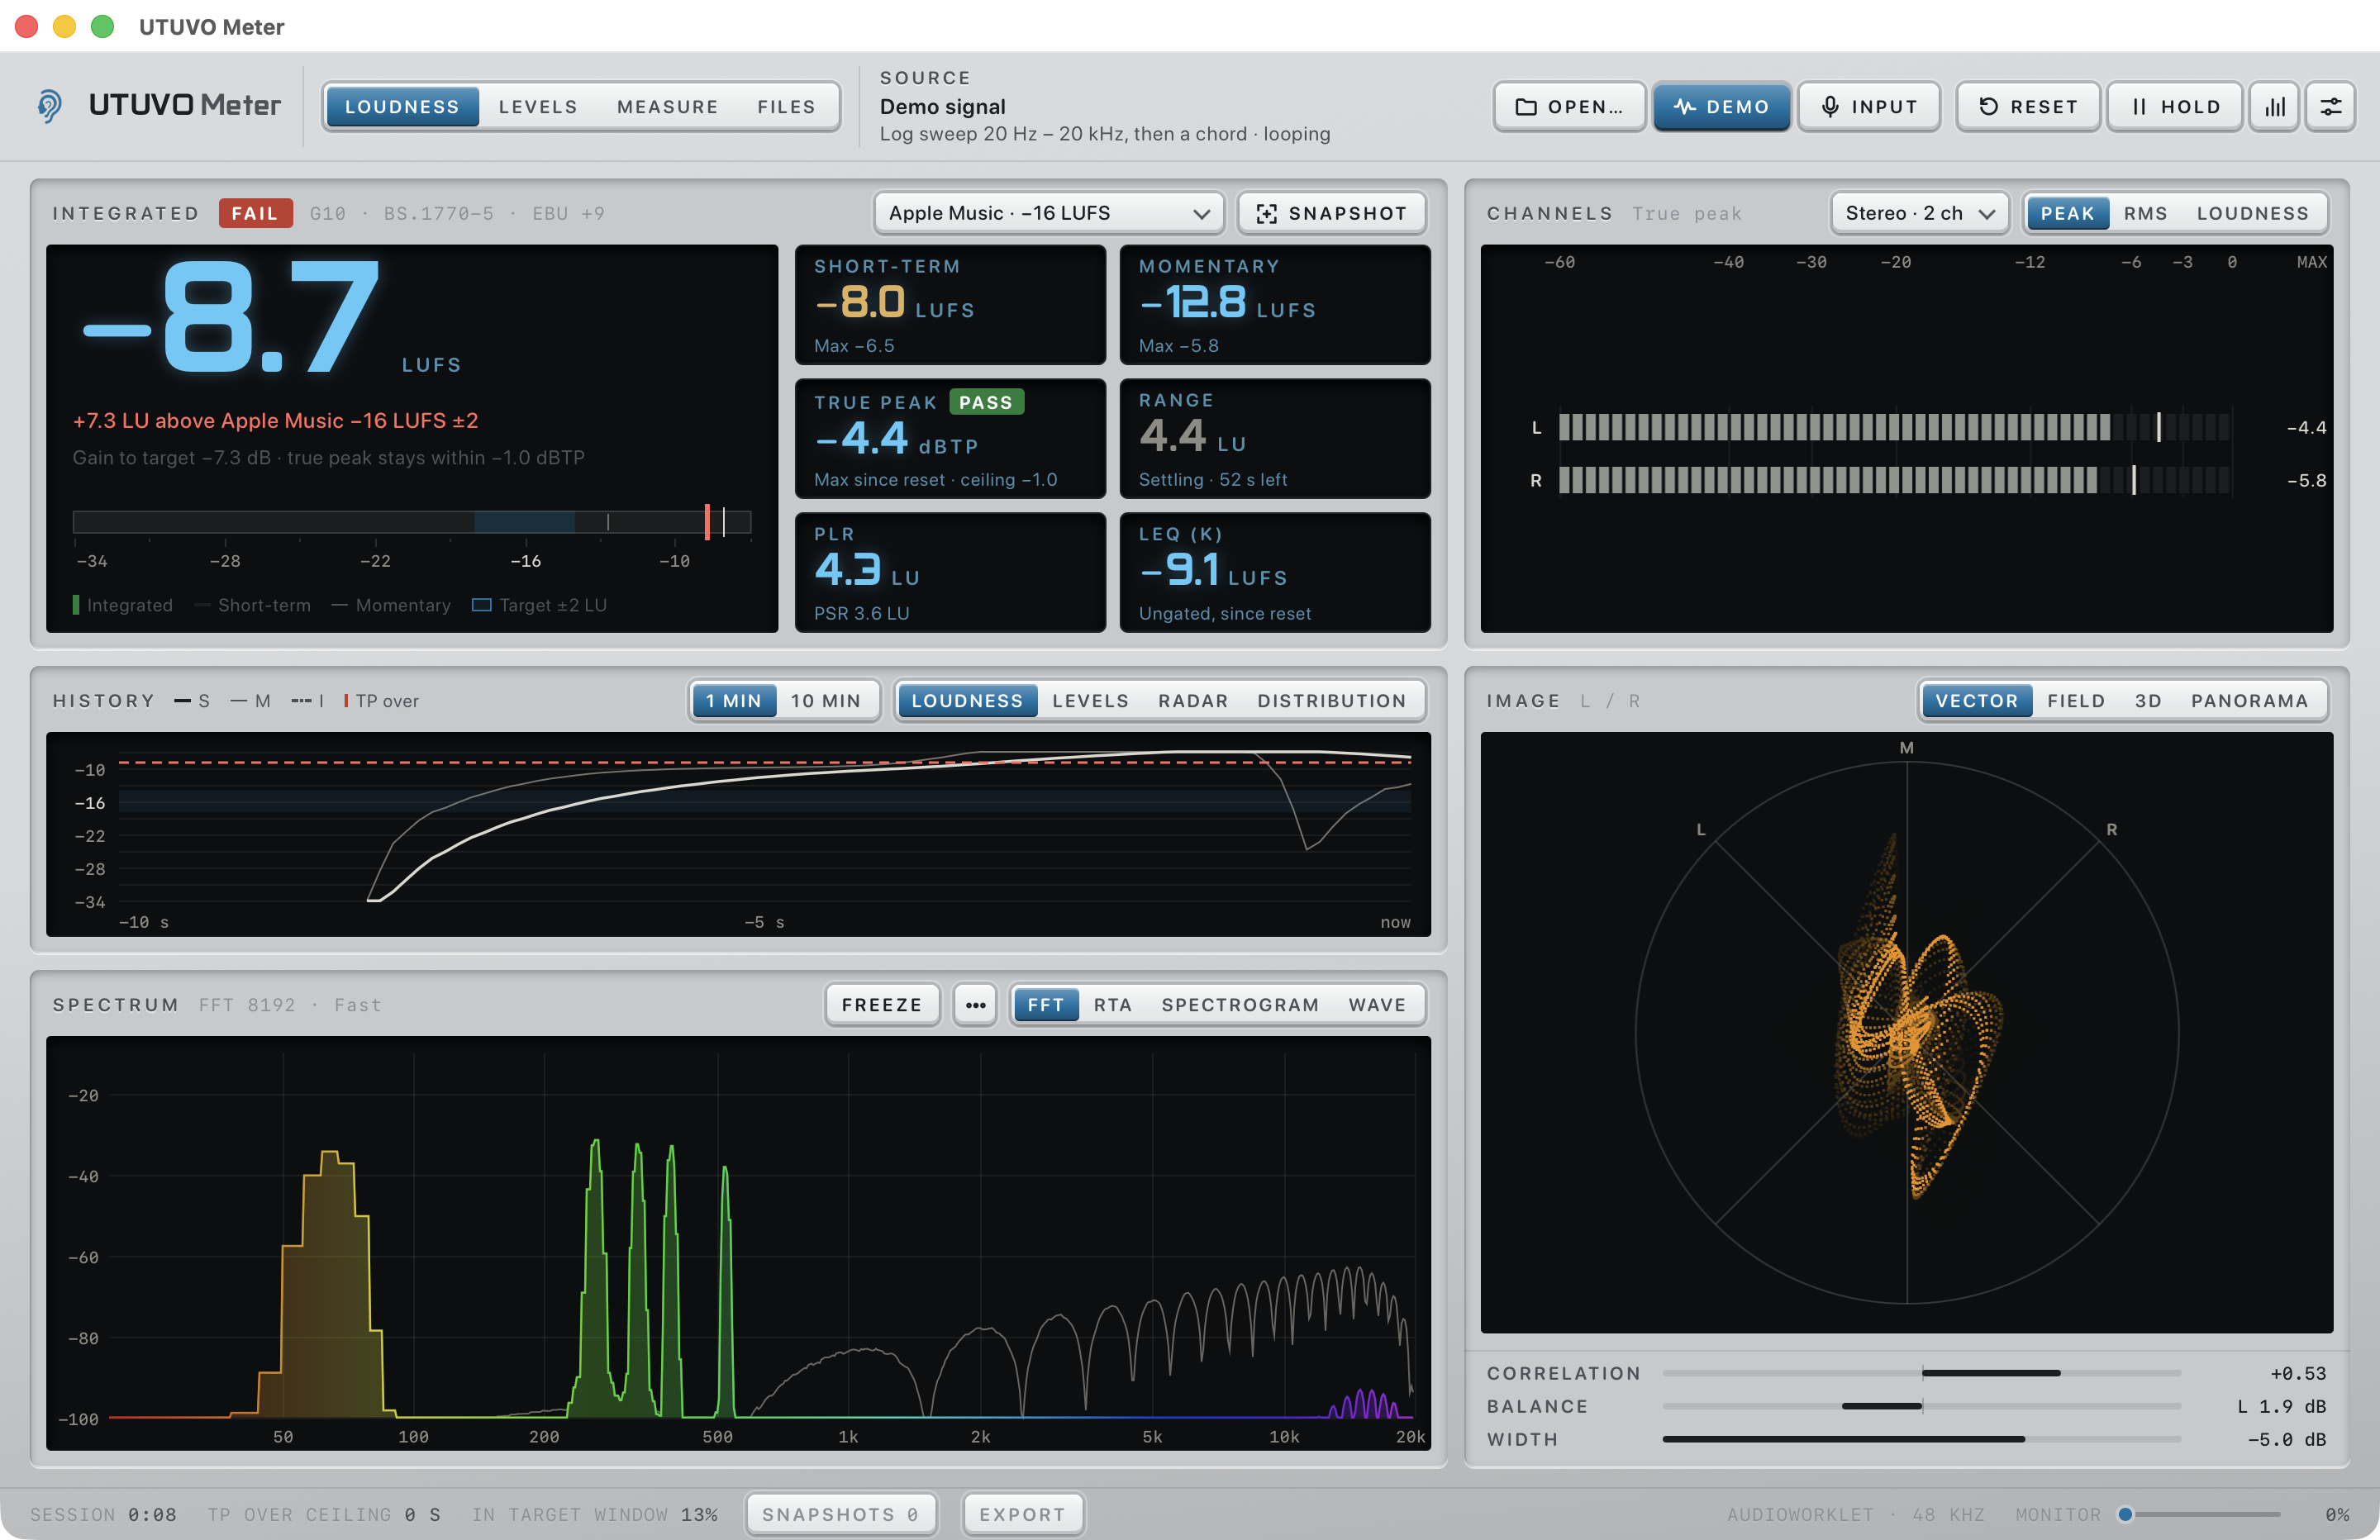Click the Input source button

tap(1868, 107)
